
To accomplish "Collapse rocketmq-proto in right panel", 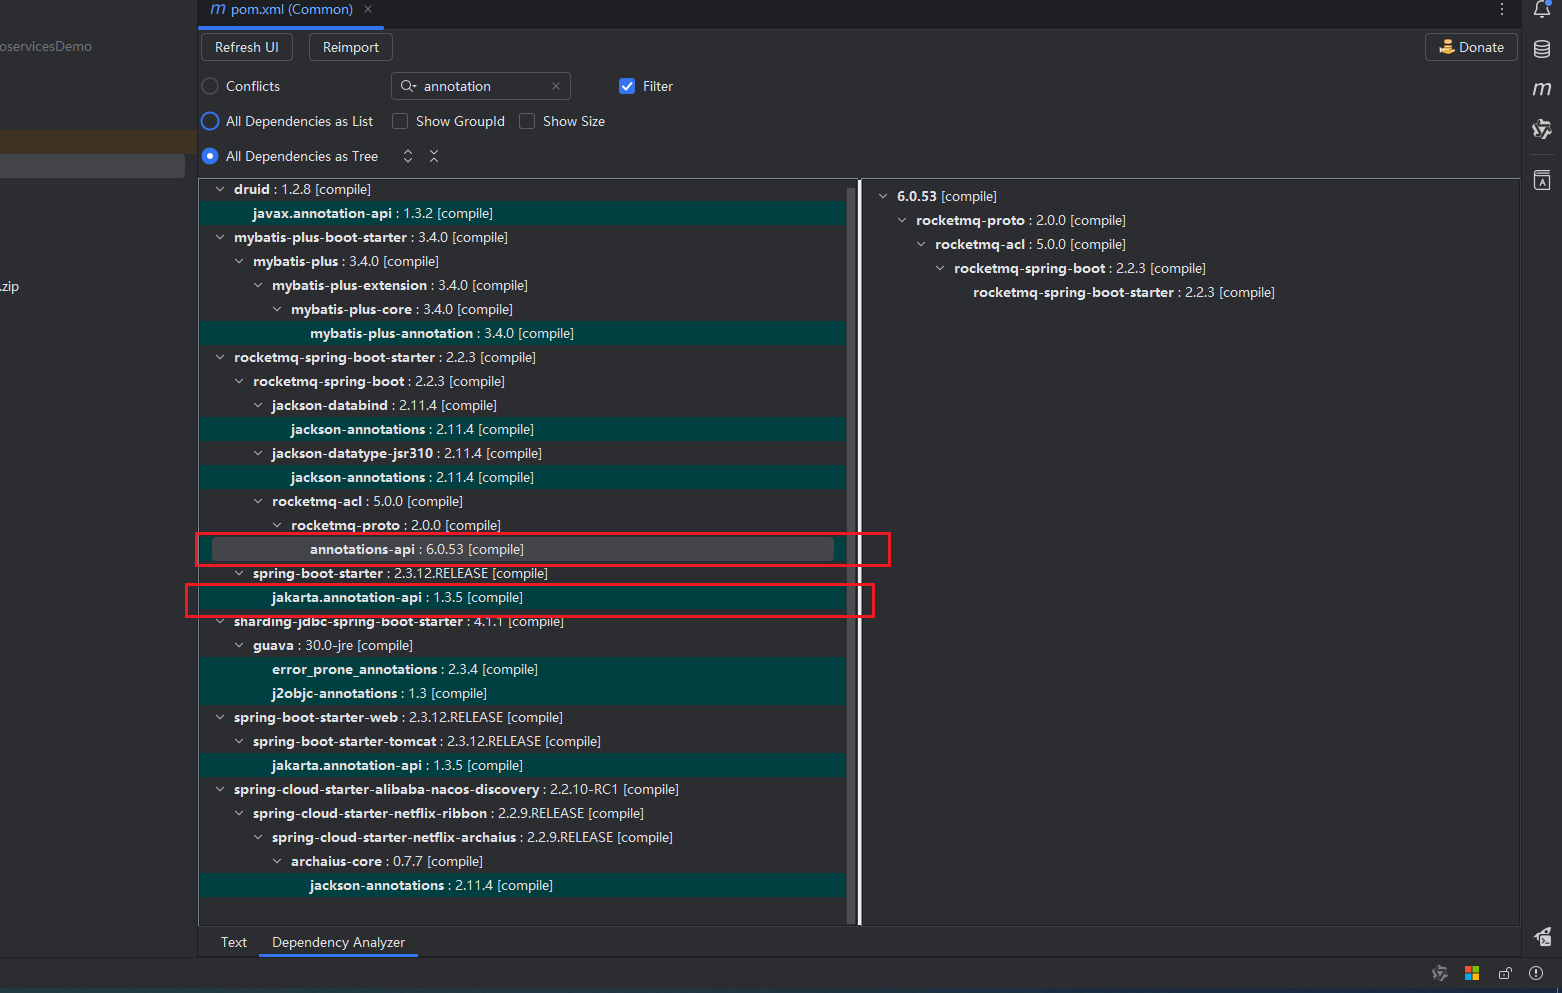I will [902, 220].
